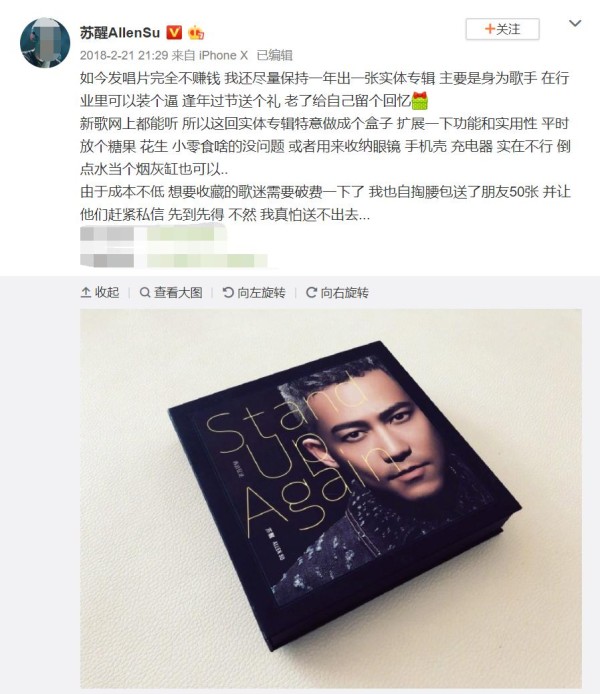Rotate image right with 向右旋转

coord(337,293)
